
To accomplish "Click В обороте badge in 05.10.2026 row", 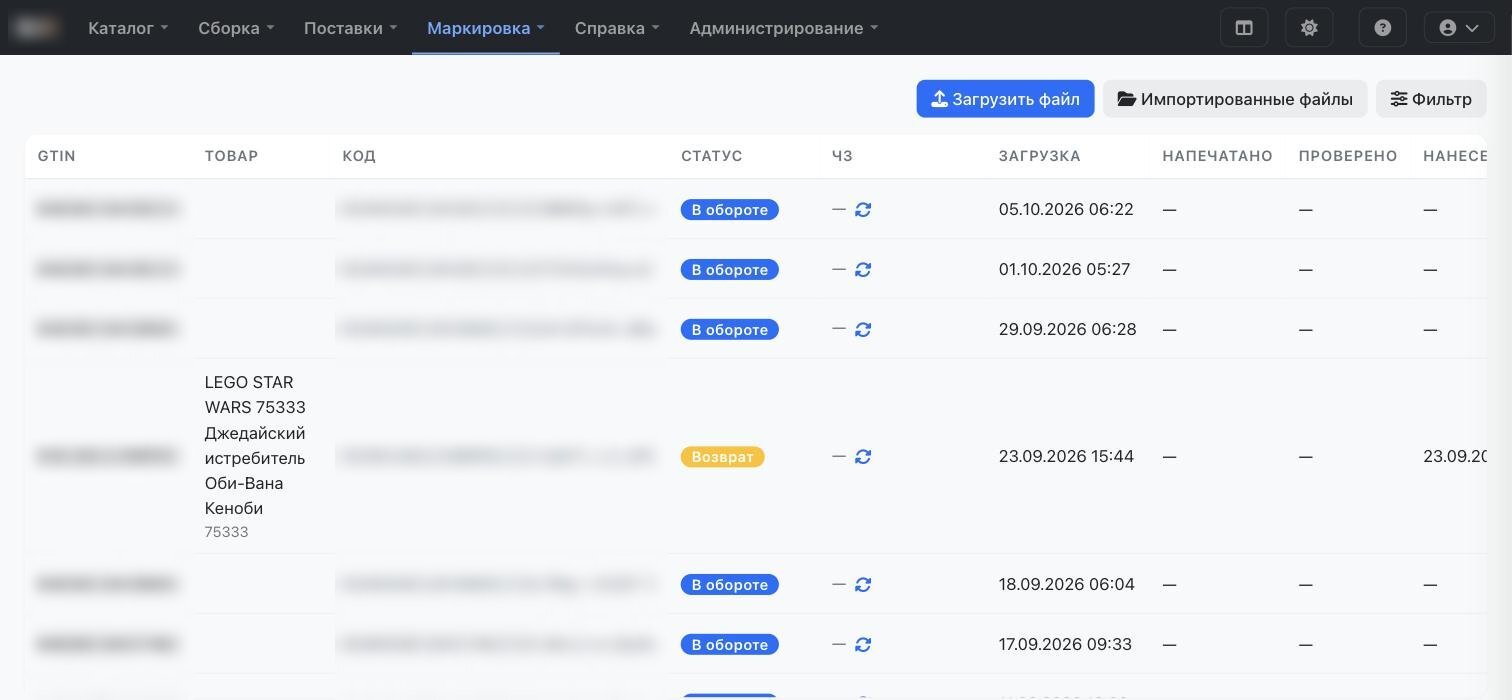I will [730, 210].
